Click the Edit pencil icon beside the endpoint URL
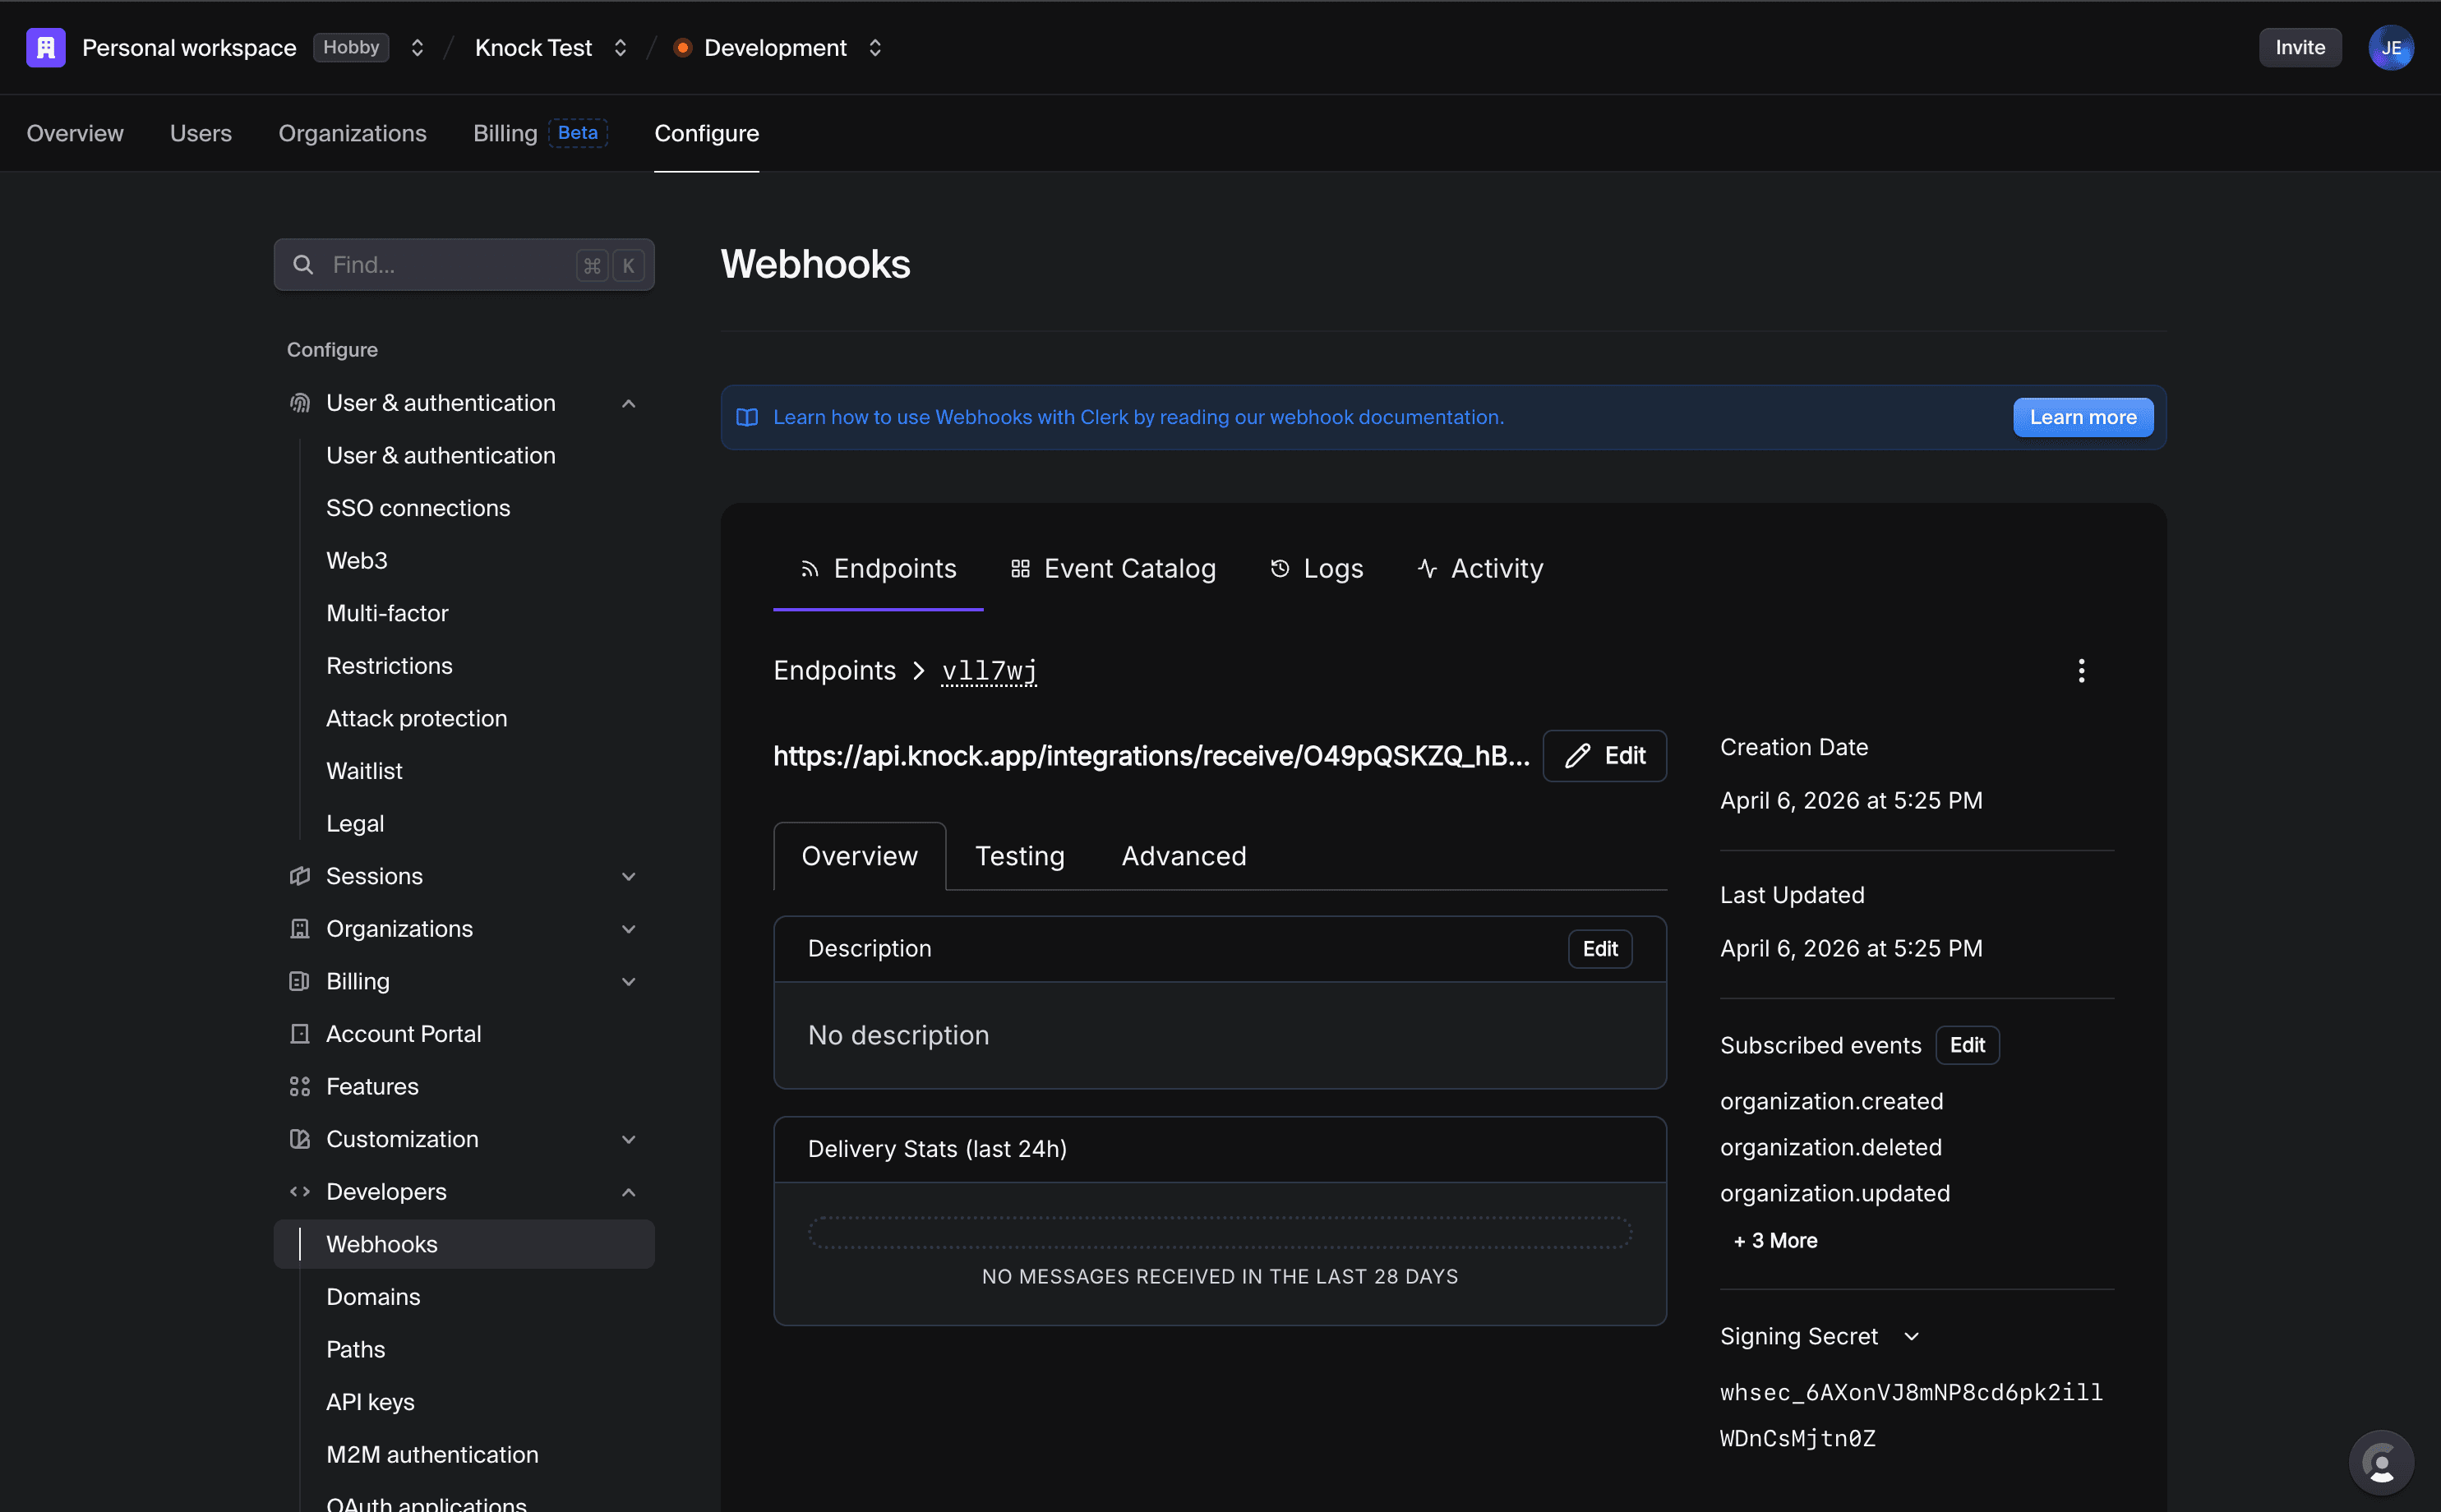This screenshot has width=2441, height=1512. pyautogui.click(x=1578, y=756)
